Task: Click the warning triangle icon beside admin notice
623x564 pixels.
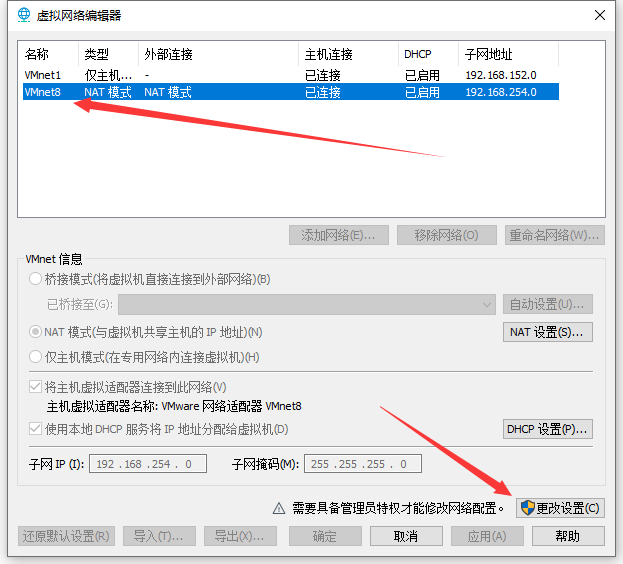Action: [x=279, y=508]
